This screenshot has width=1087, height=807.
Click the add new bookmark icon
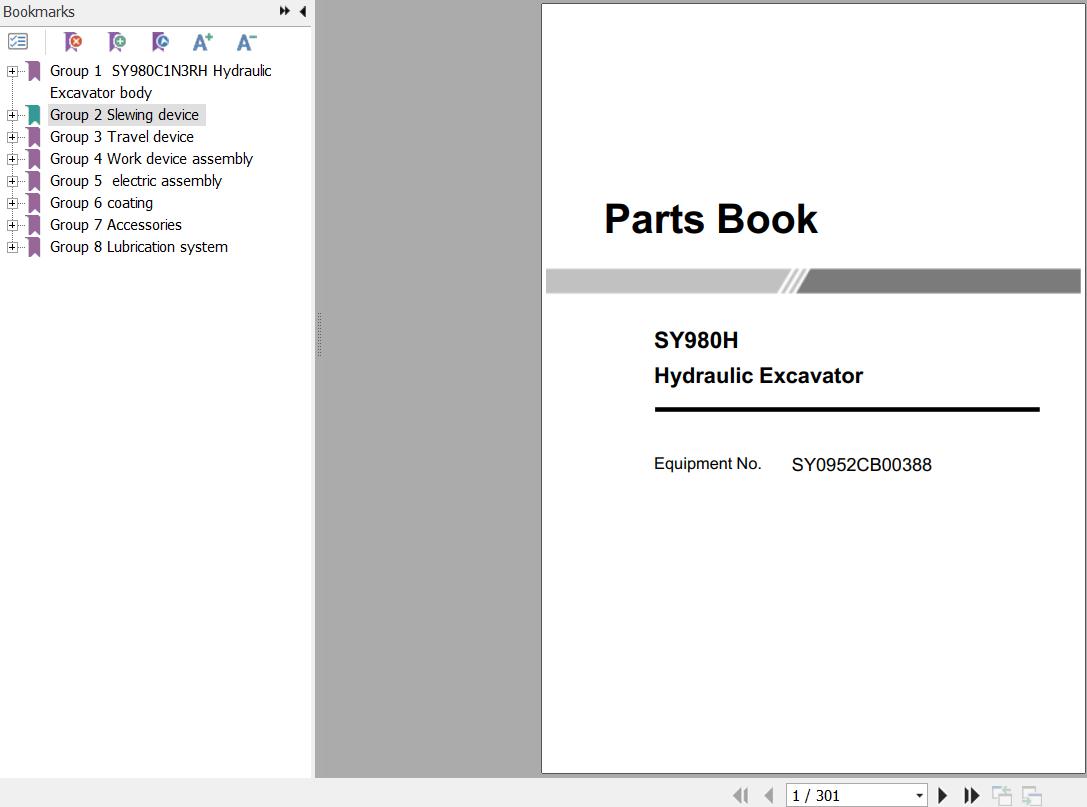point(117,42)
